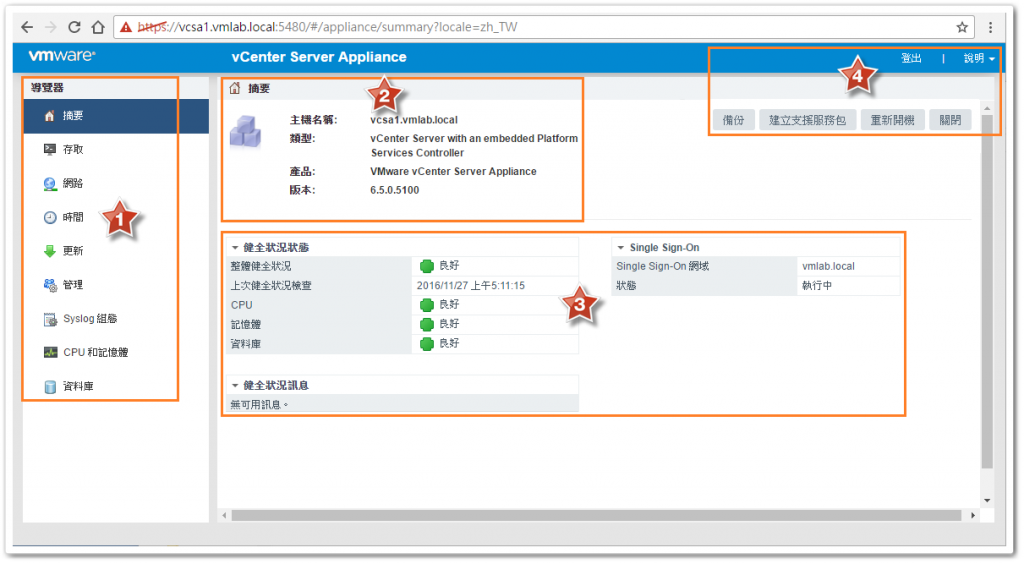Collapse the 健全狀況狀態 section
1024x564 pixels.
point(235,247)
